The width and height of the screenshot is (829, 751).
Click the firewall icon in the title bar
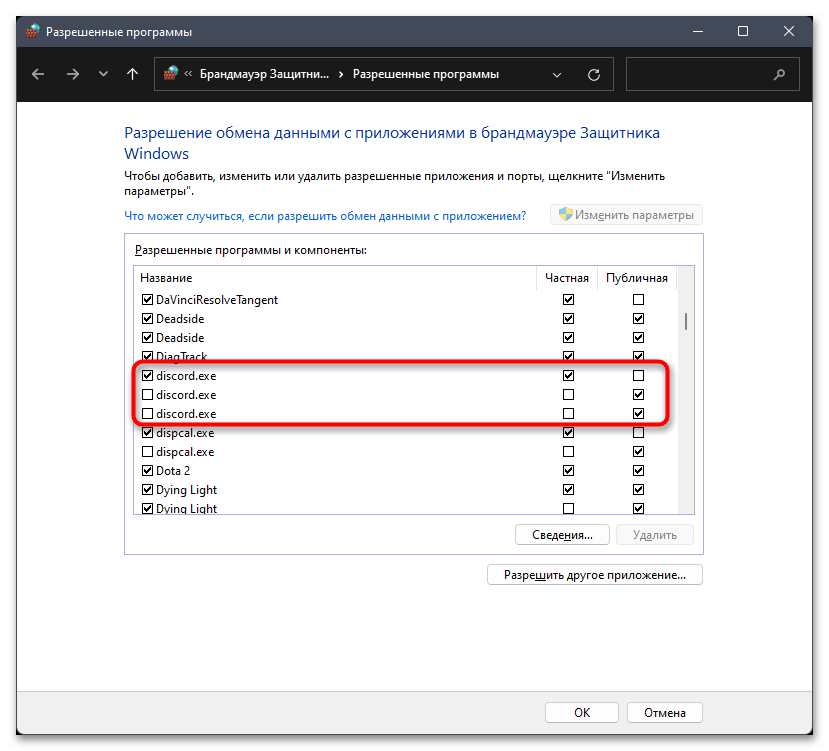[x=33, y=31]
